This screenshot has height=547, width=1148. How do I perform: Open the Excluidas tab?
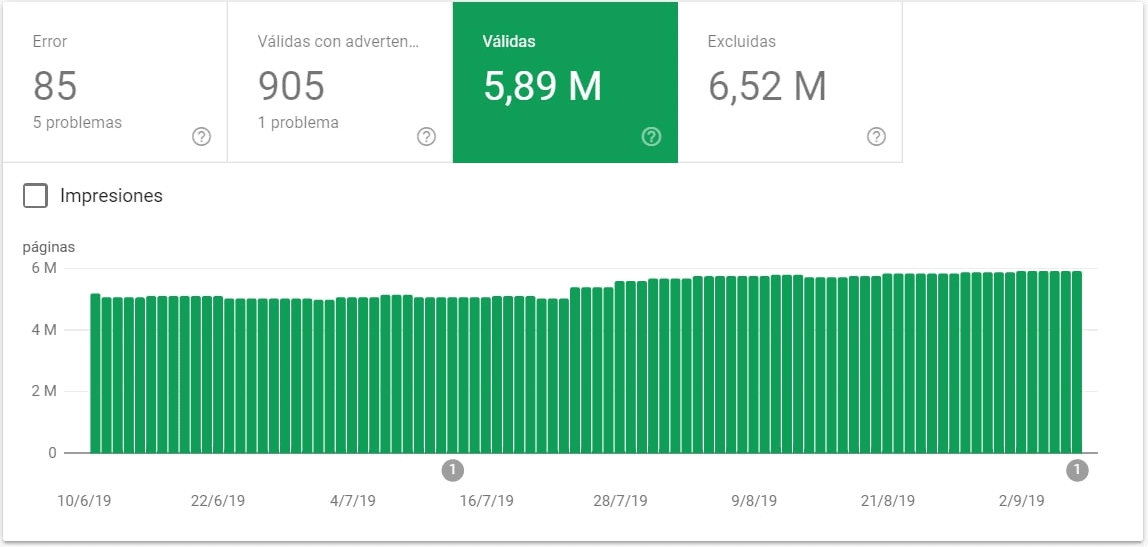point(741,42)
